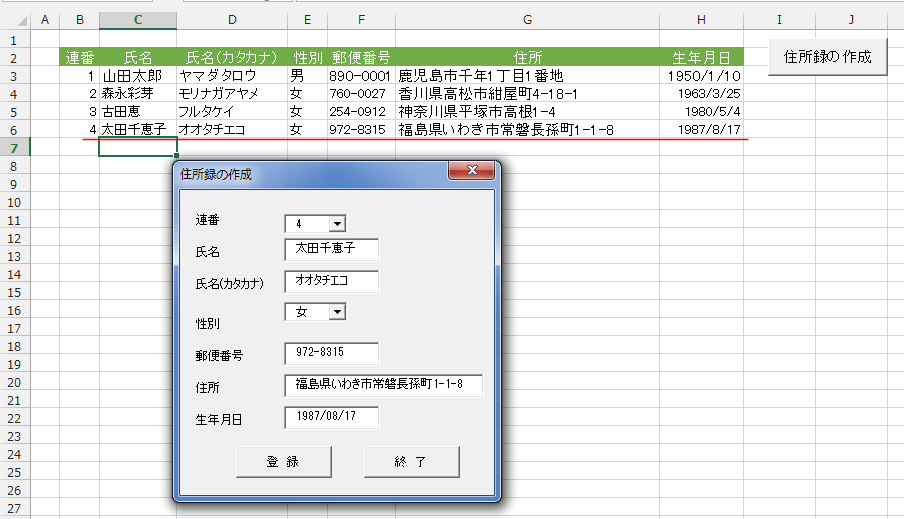Select column C header
The width and height of the screenshot is (904, 519).
[x=138, y=20]
